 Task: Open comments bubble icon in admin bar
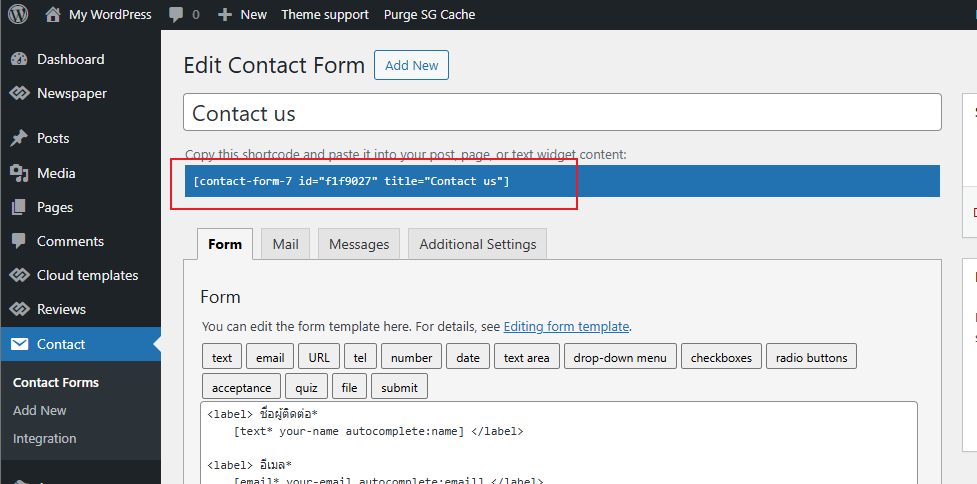click(176, 14)
